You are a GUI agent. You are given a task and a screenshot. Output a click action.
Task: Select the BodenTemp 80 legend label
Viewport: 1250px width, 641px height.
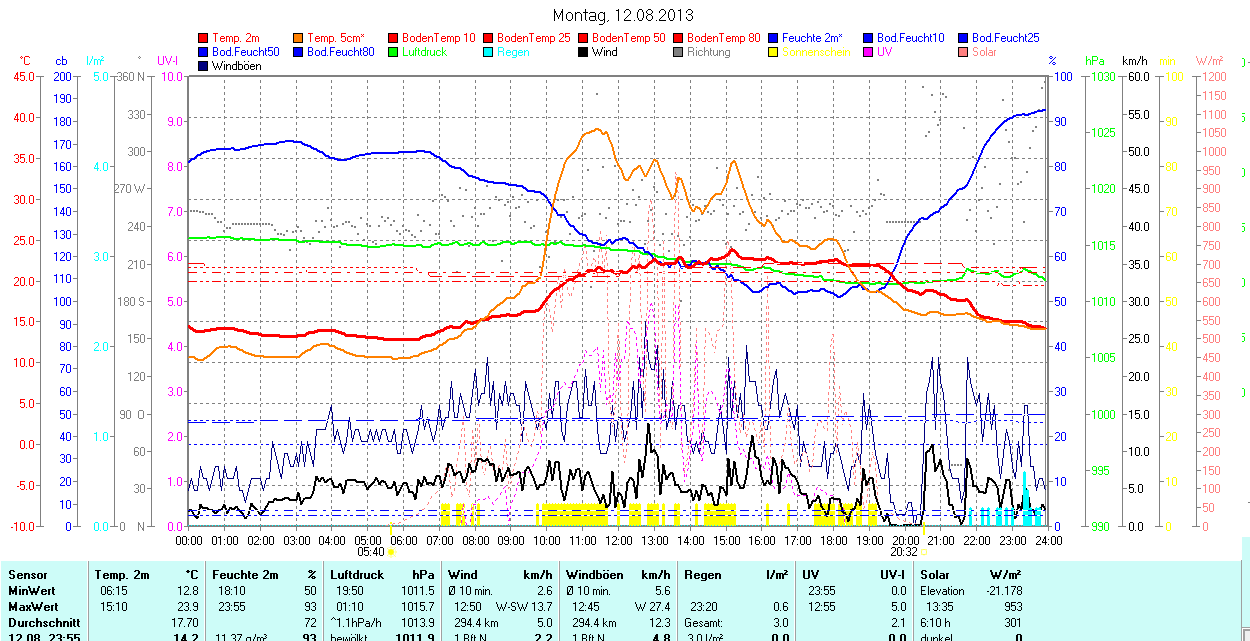click(x=724, y=38)
